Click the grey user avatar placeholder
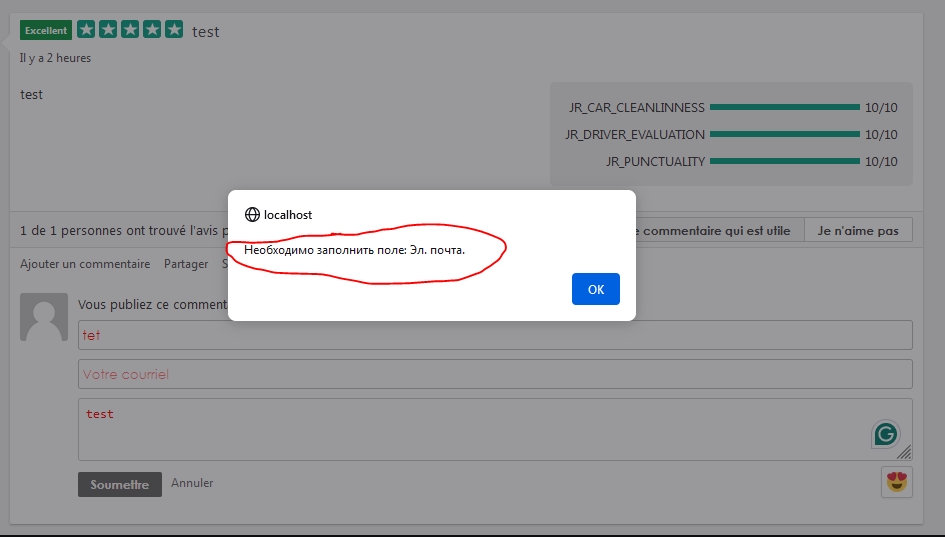 click(44, 317)
